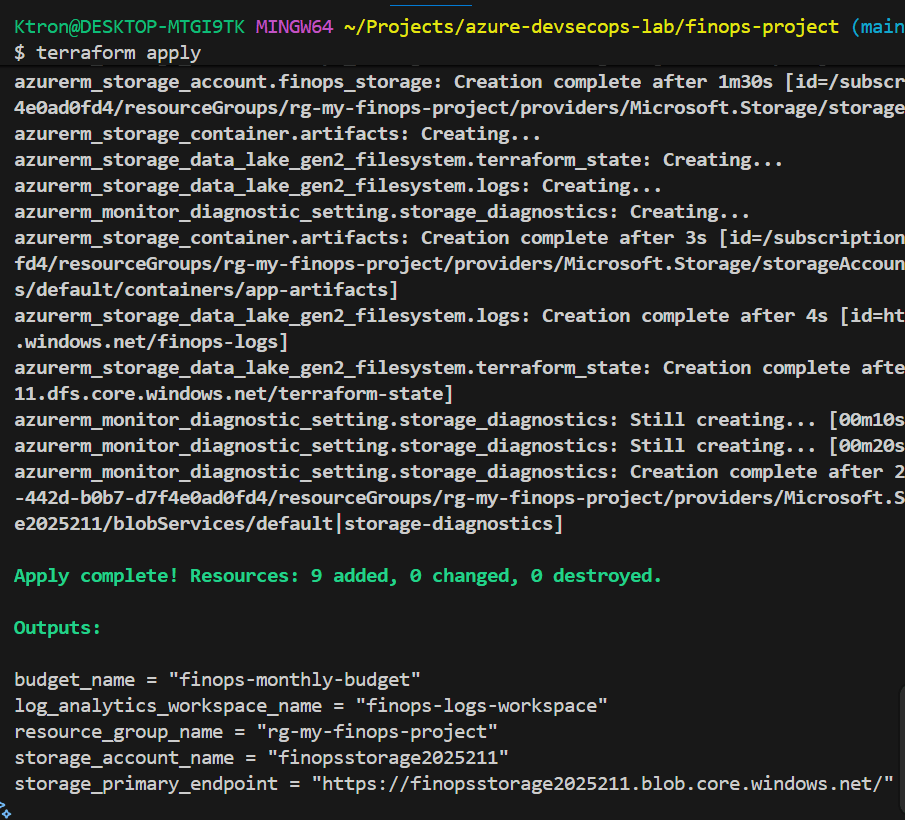Select the budget_name output value

coord(295,680)
